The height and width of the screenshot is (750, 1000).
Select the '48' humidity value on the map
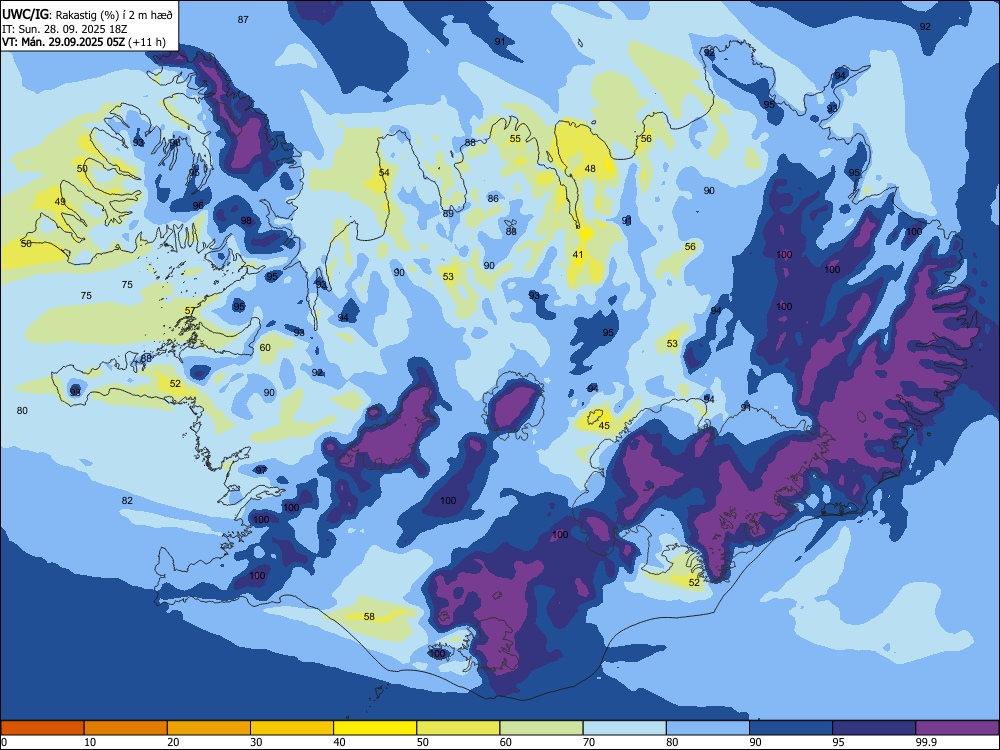pos(590,168)
